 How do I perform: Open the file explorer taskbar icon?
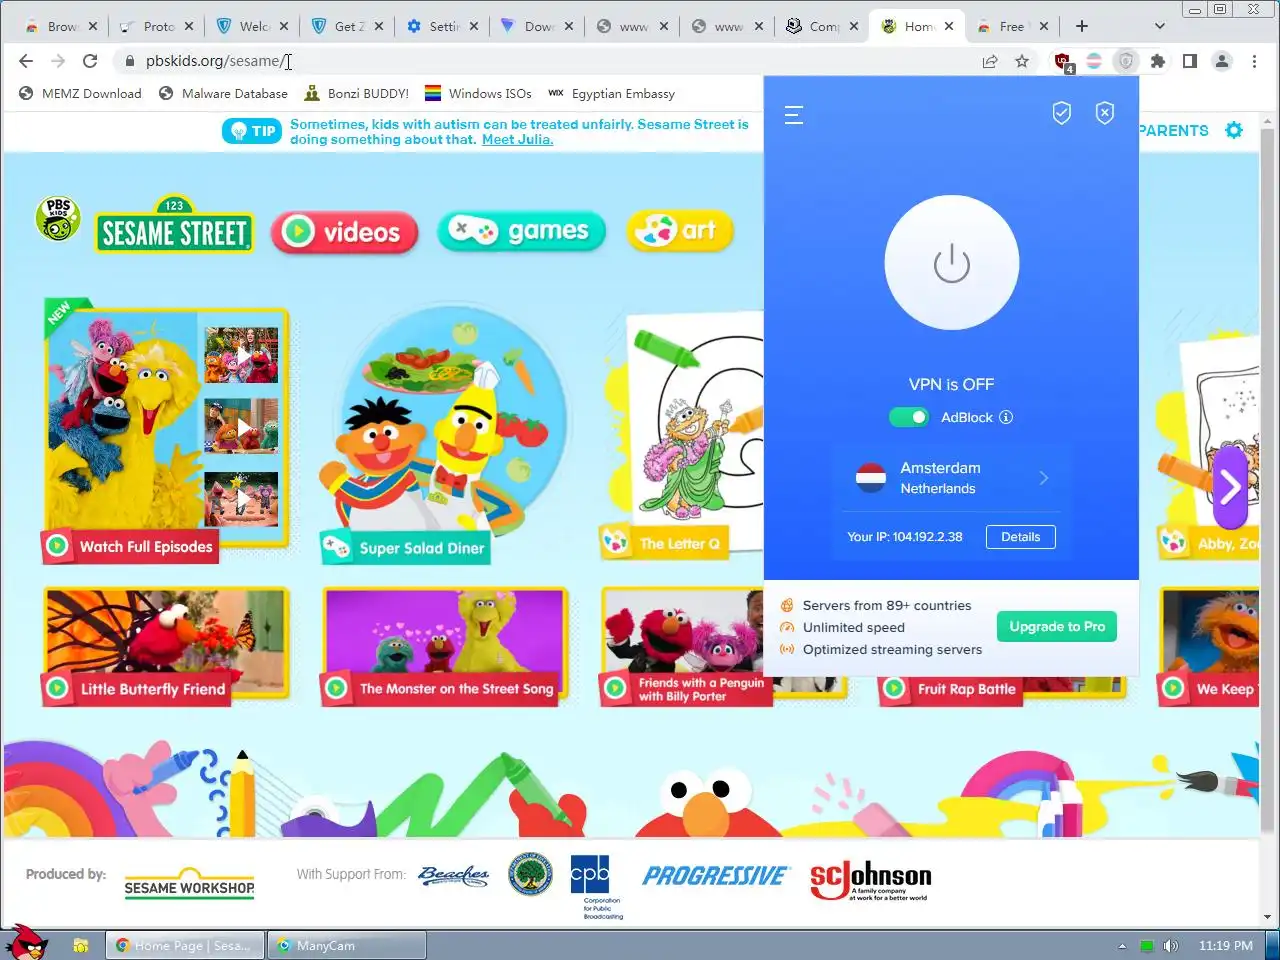81,945
